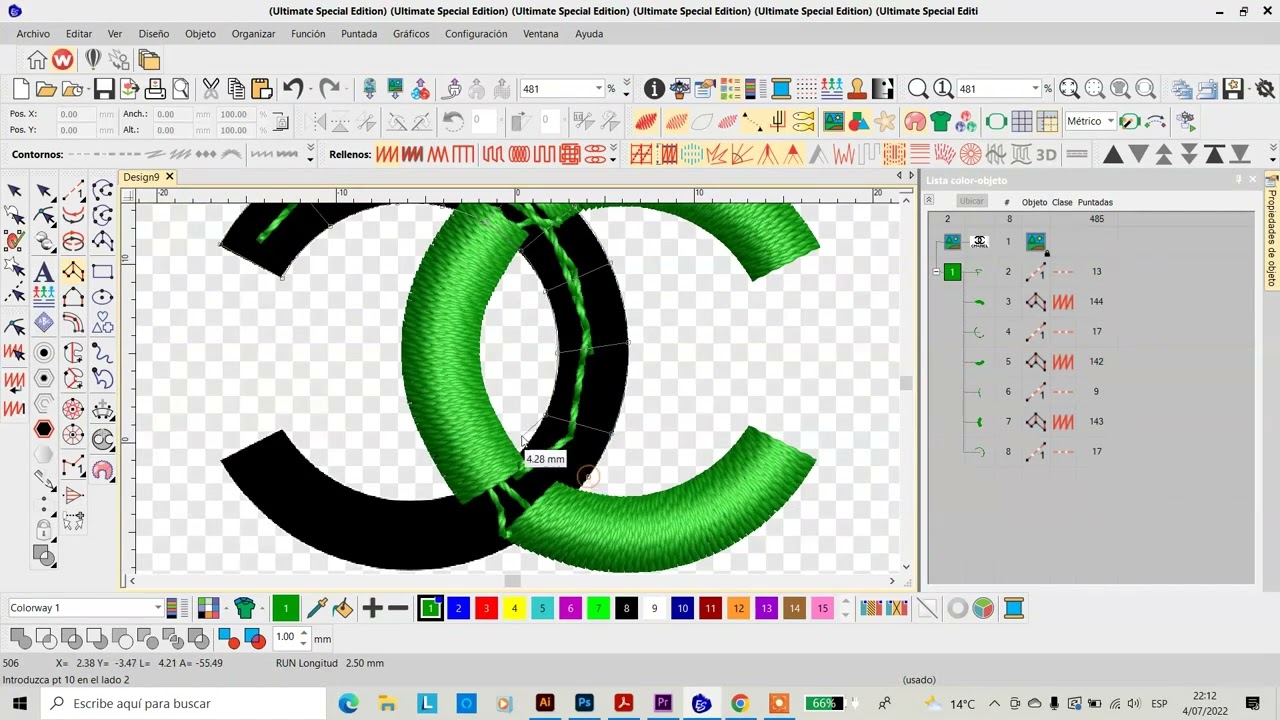Save the design with floppy disk icon
Screen dimensions: 1280x720
tap(104, 89)
